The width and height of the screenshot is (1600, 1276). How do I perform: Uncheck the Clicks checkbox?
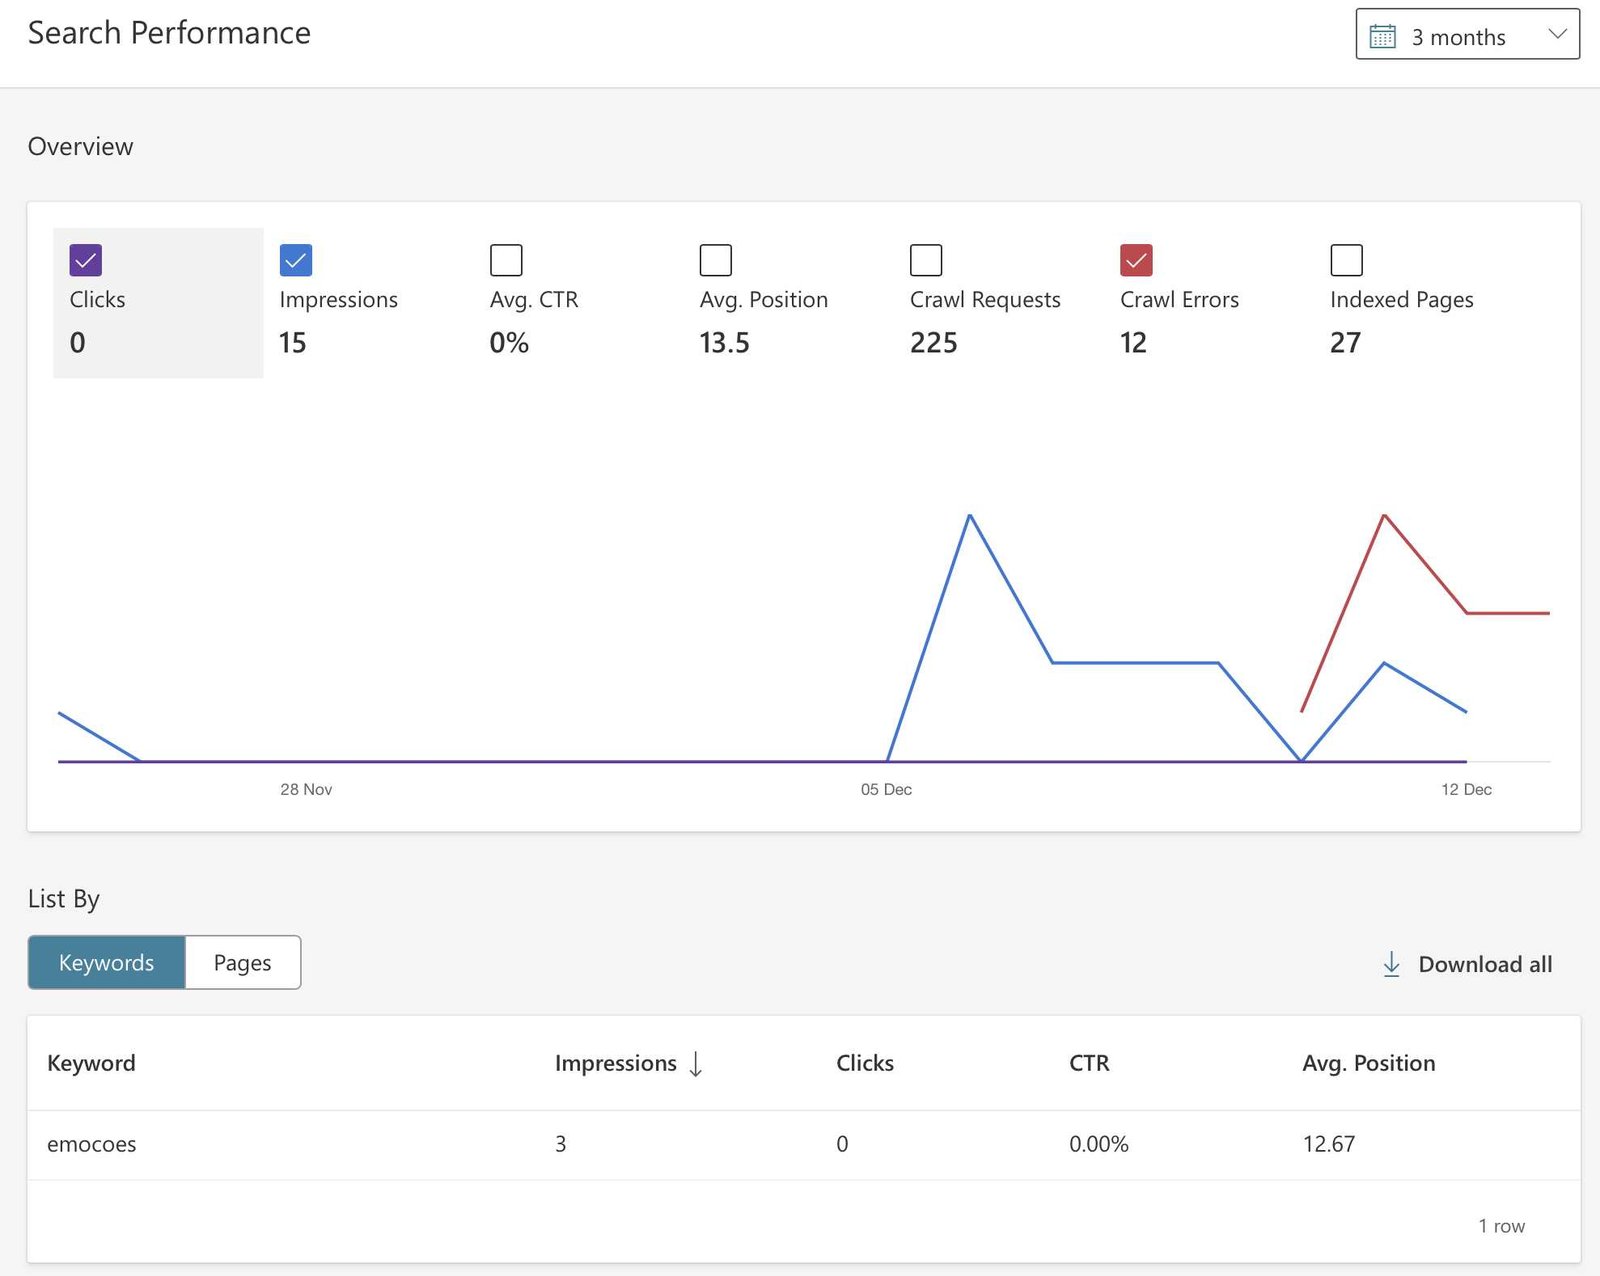86,260
